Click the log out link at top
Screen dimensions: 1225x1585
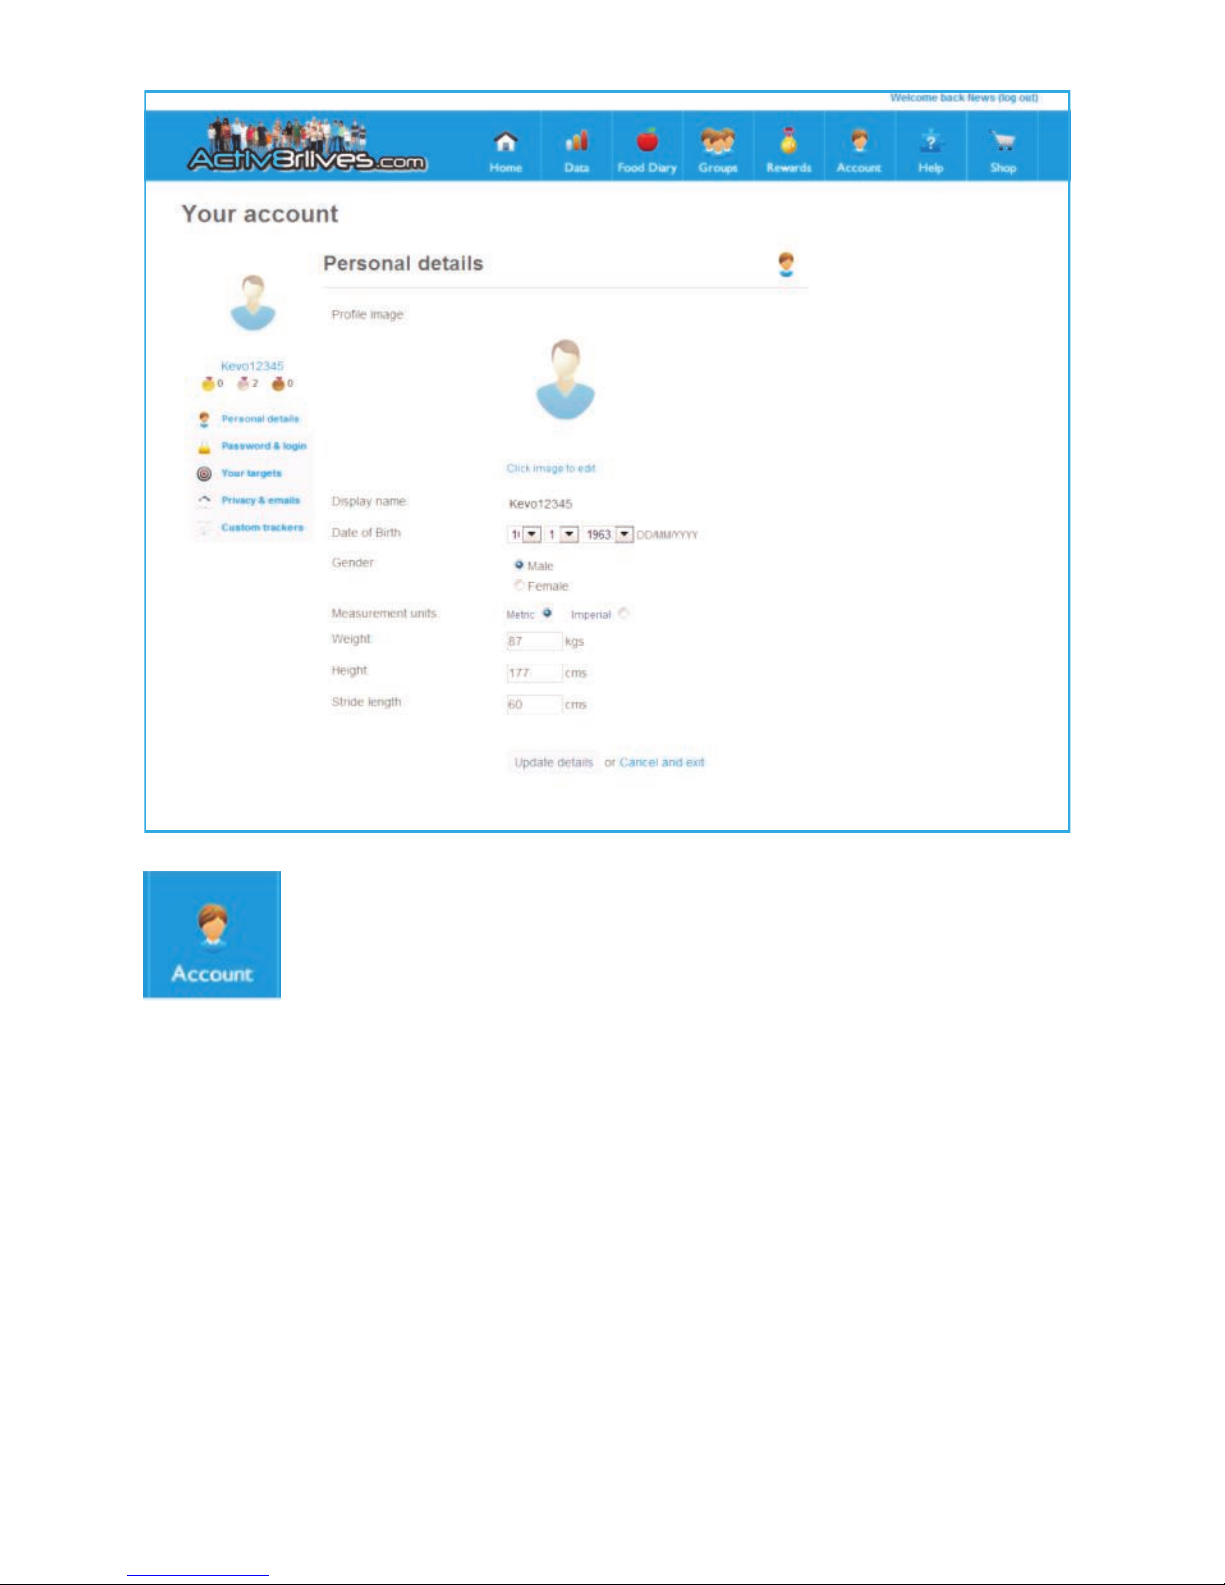click(1018, 98)
